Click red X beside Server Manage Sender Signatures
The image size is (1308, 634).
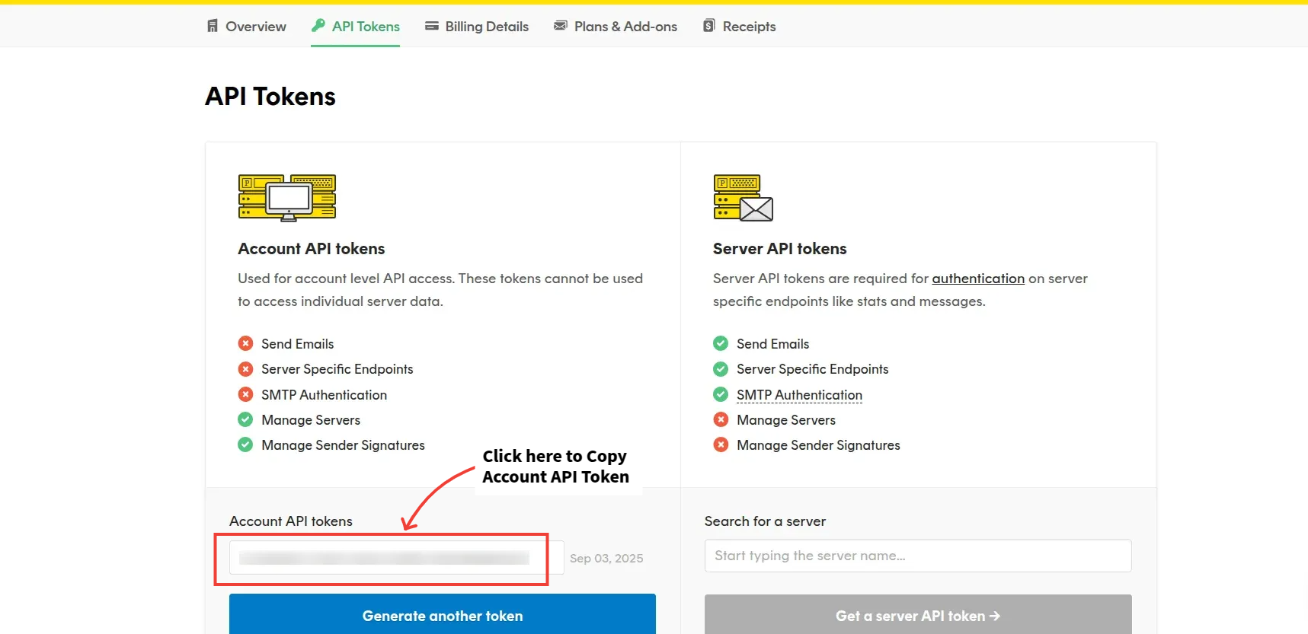pyautogui.click(x=721, y=445)
